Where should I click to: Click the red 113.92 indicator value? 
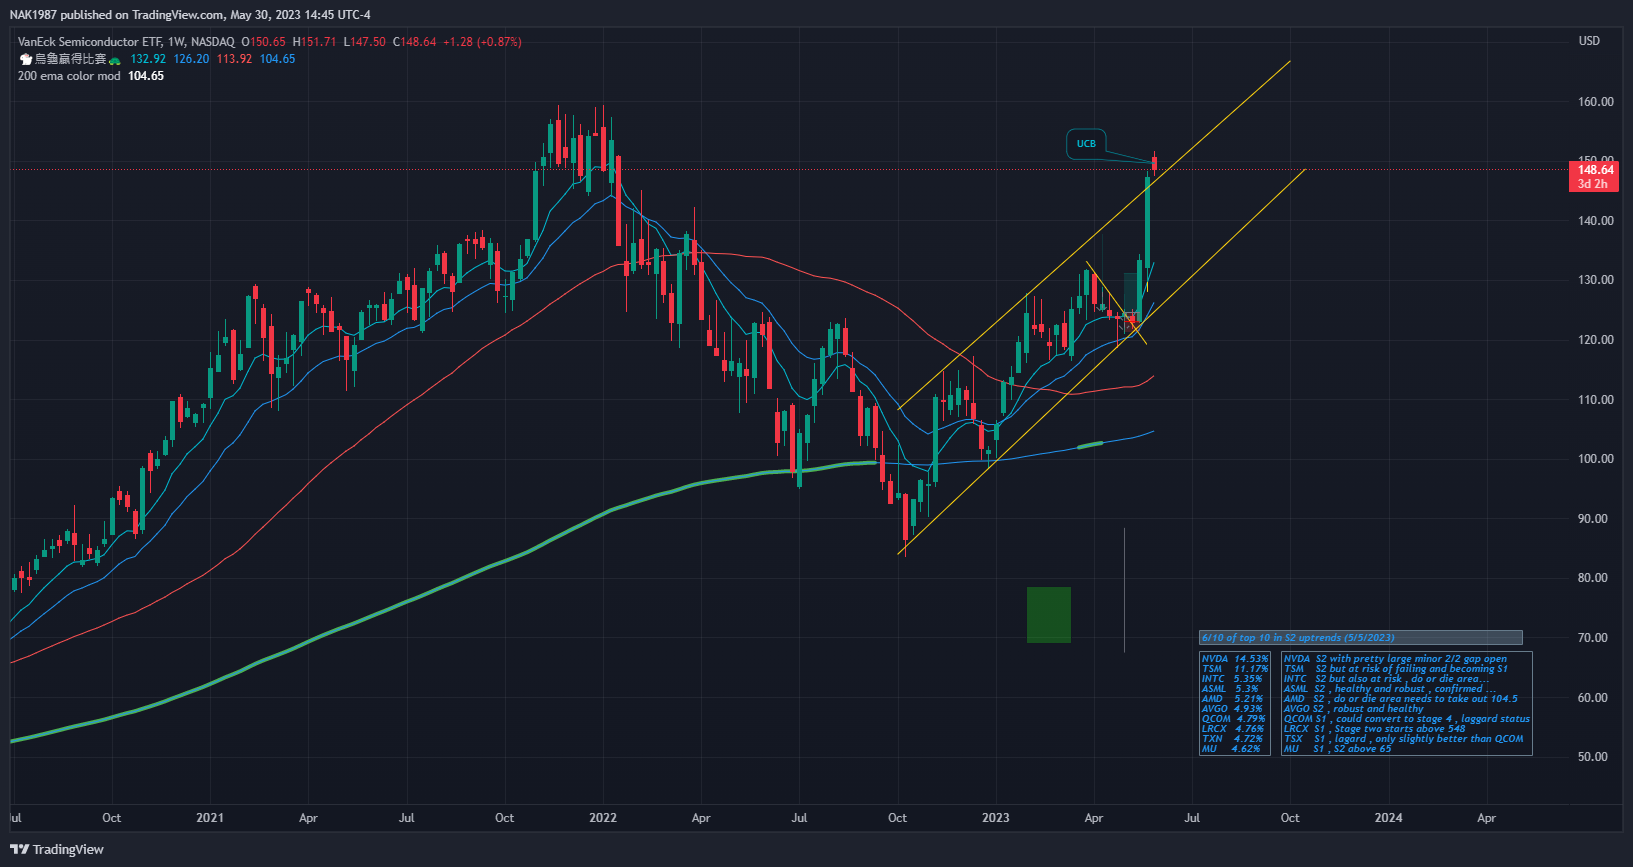tap(234, 59)
